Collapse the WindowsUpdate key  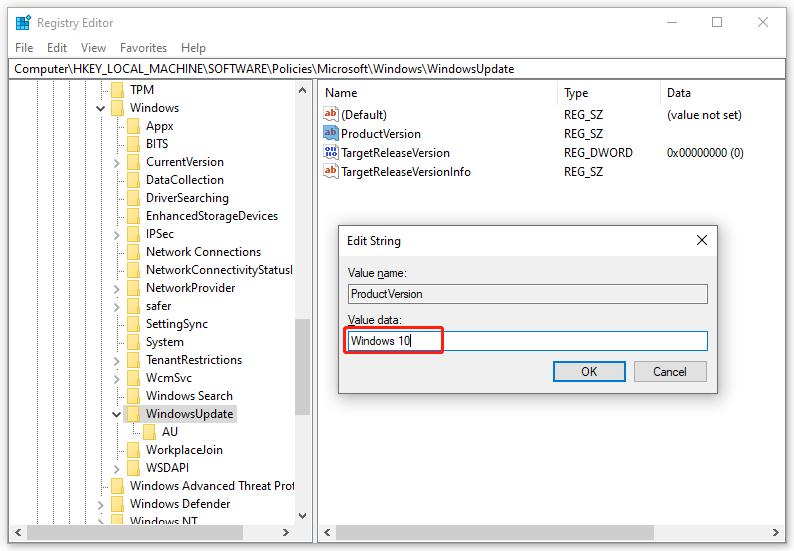click(116, 414)
